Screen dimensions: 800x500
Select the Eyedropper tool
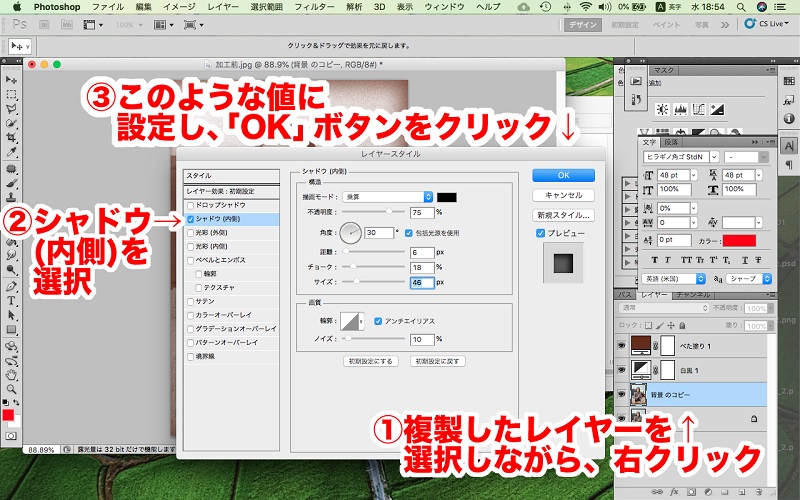click(x=11, y=152)
